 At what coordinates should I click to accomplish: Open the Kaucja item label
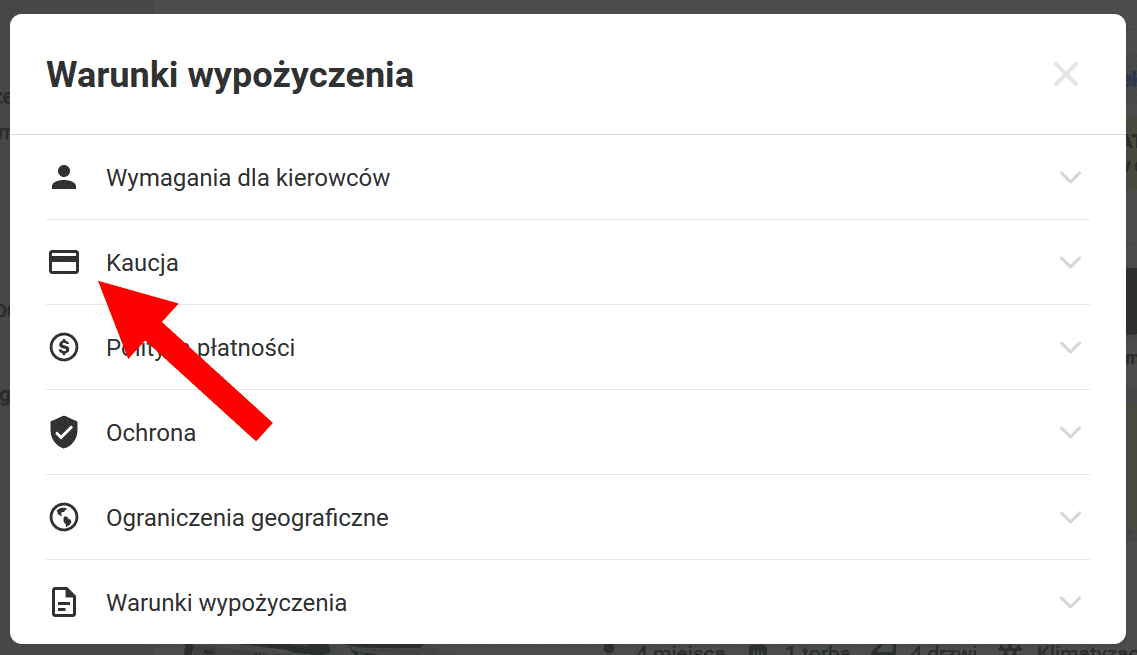[x=142, y=263]
